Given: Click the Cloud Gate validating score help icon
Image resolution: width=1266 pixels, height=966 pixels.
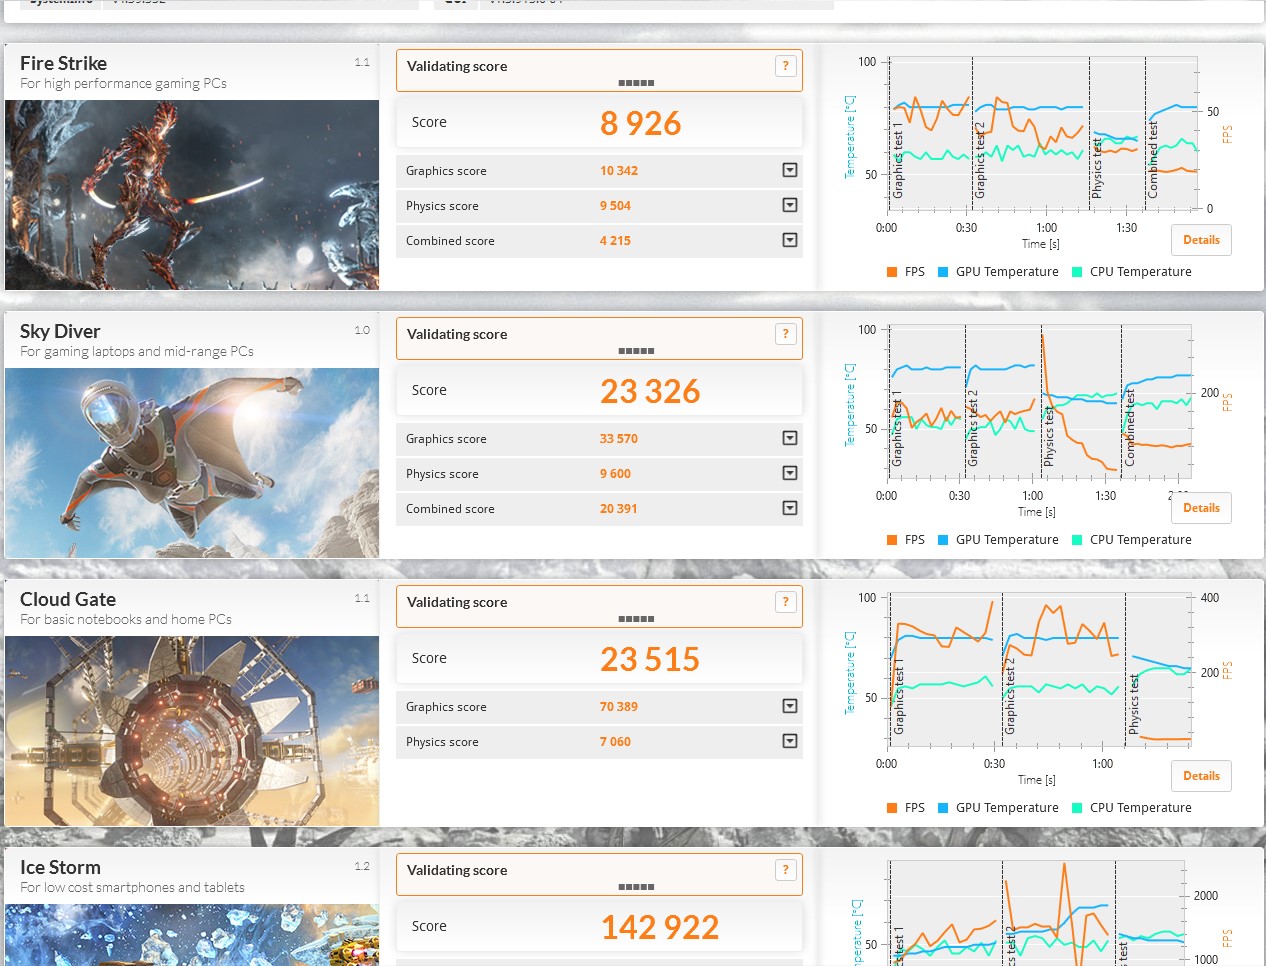Looking at the screenshot, I should pyautogui.click(x=785, y=602).
